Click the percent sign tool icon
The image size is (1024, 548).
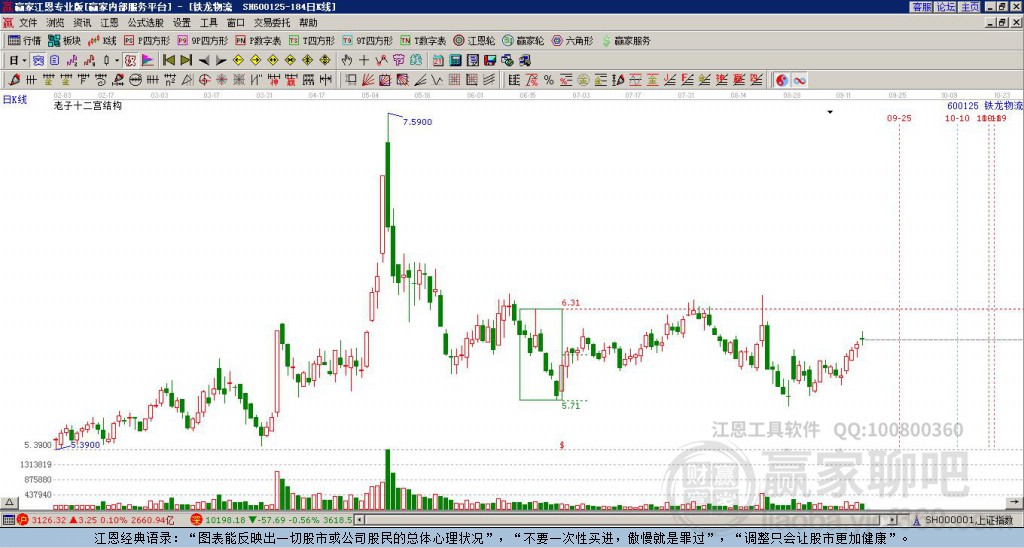549,80
